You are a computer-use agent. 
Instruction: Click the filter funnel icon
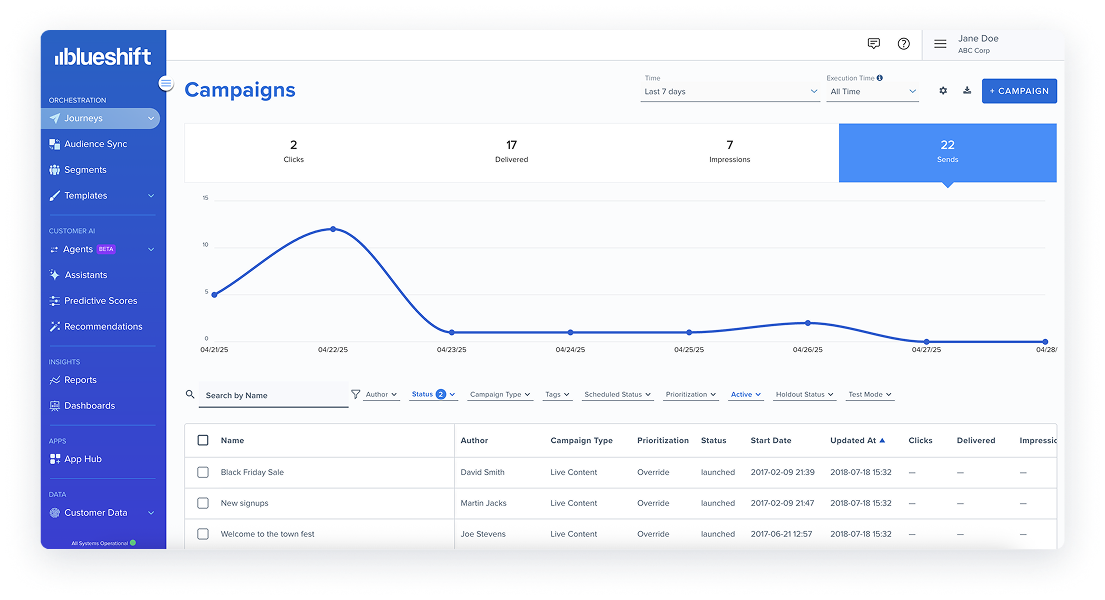click(355, 395)
